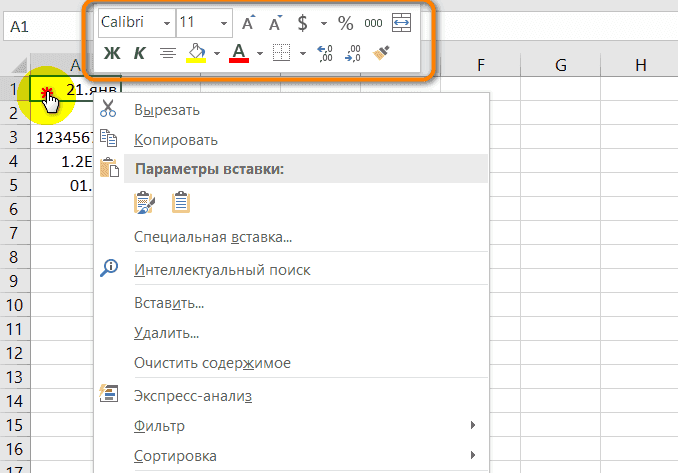Choose Копировать from the context menu
Viewport: 678px width, 473px height.
point(175,140)
